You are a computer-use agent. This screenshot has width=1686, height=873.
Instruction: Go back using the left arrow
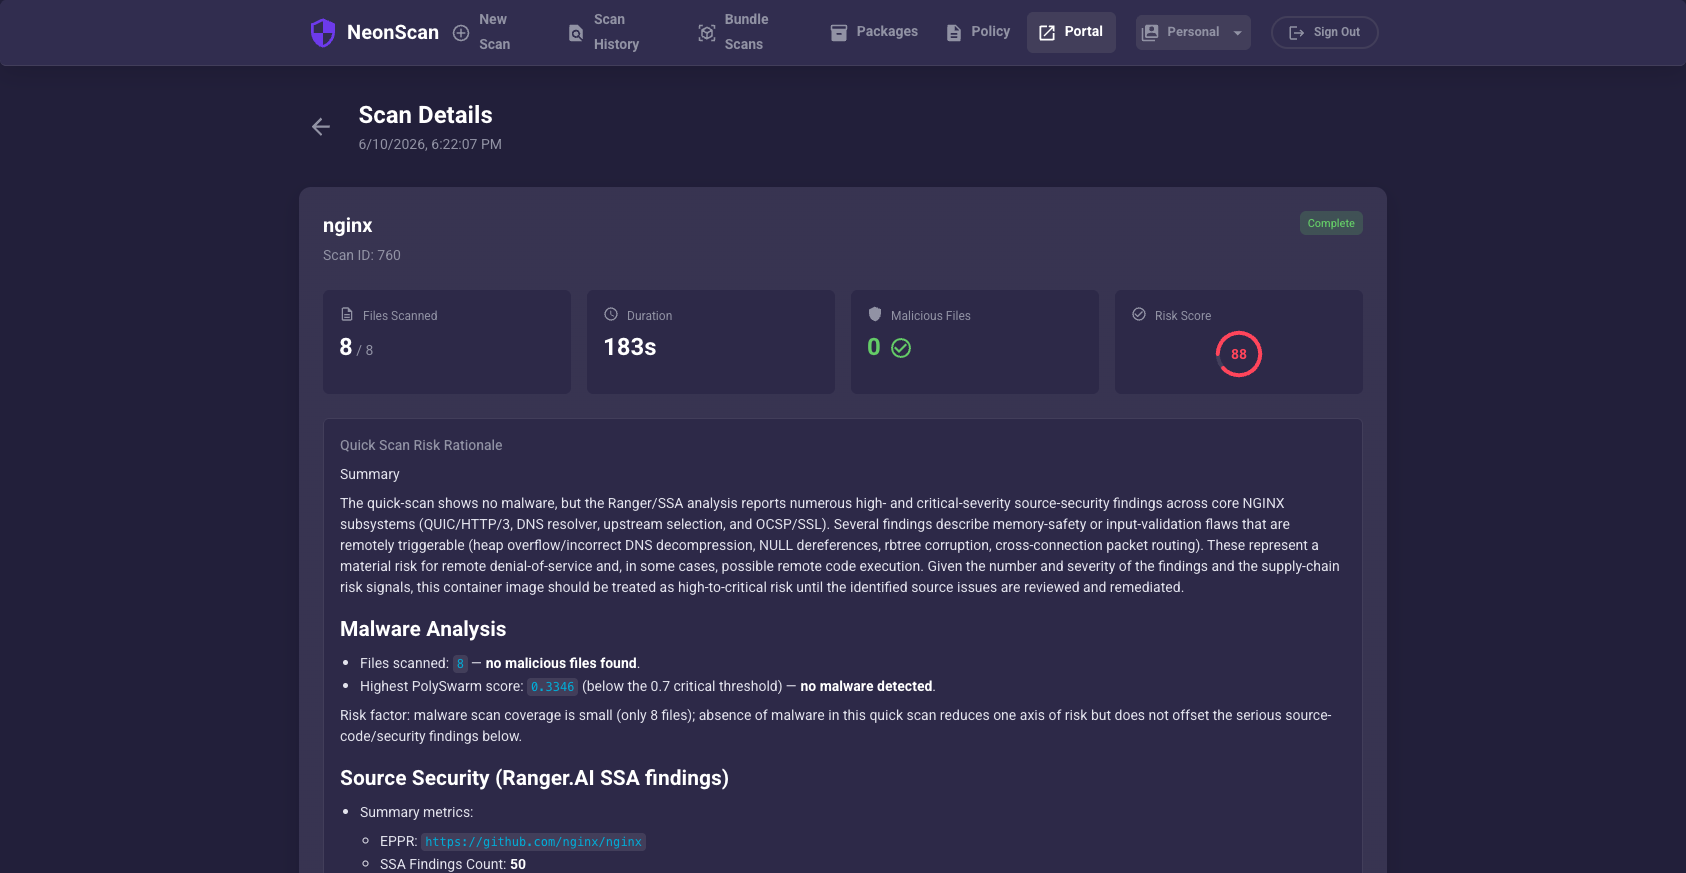(321, 127)
